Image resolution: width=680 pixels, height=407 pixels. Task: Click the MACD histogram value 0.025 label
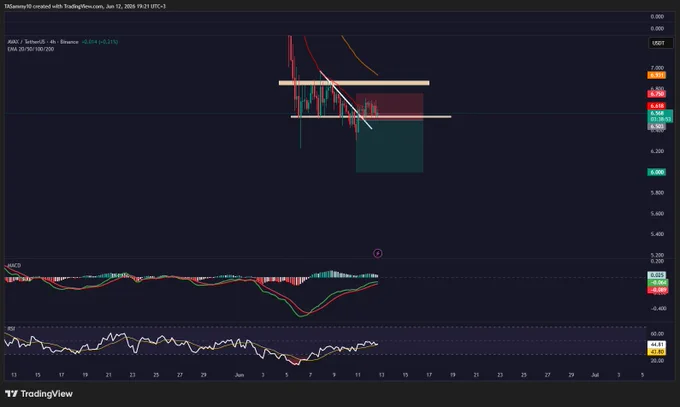[657, 275]
